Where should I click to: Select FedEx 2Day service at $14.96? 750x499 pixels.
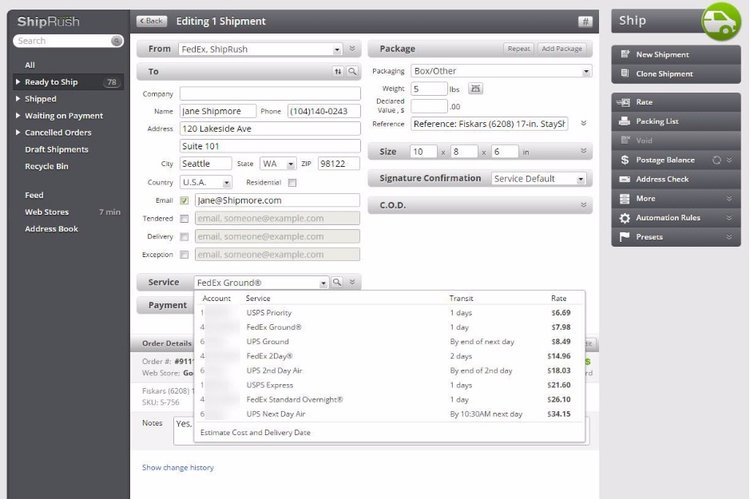(389, 356)
